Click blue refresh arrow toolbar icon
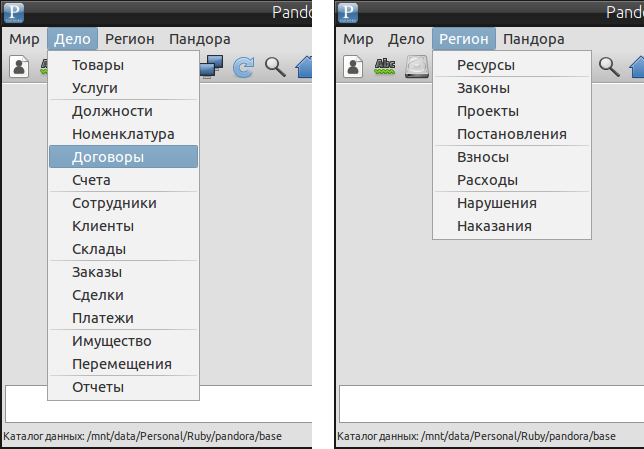This screenshot has height=449, width=644. 244,67
